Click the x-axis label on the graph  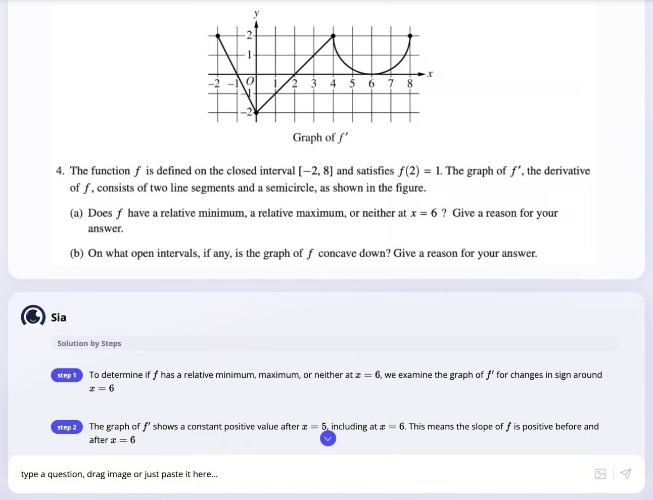click(x=430, y=74)
